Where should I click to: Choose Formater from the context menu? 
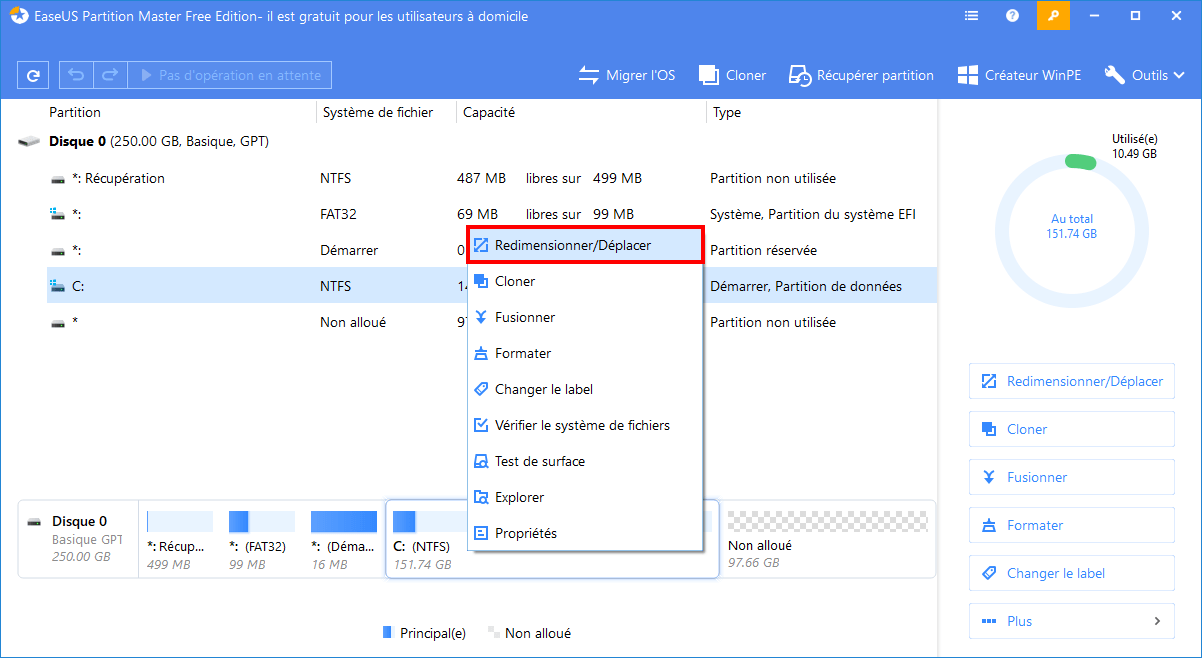coord(585,353)
